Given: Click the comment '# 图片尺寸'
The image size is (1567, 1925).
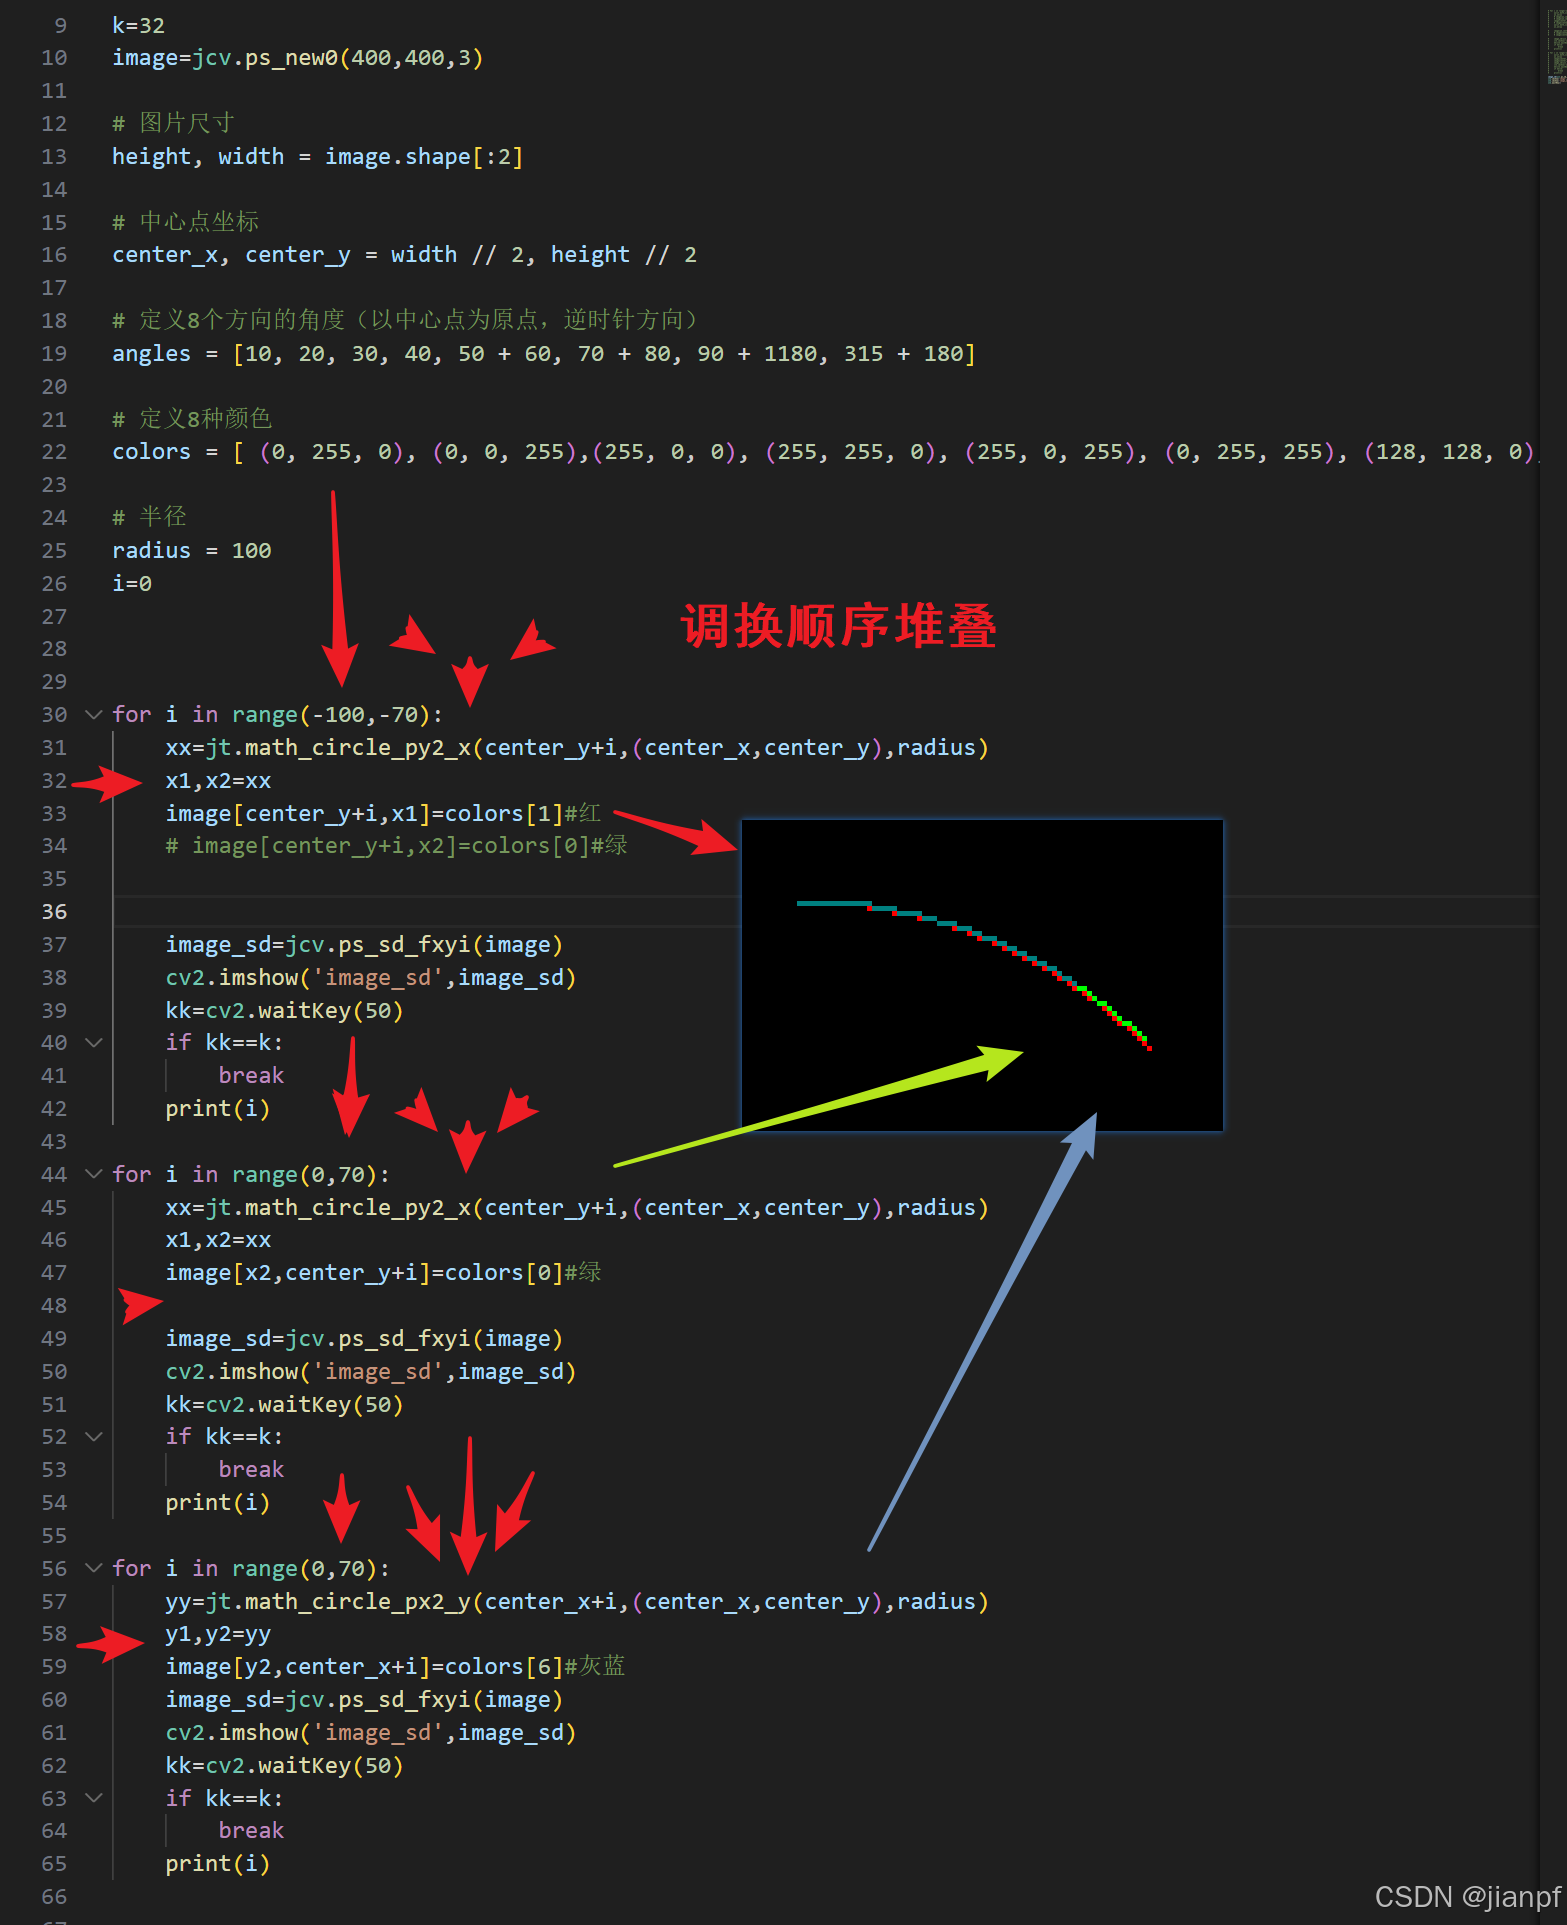Looking at the screenshot, I should [173, 123].
